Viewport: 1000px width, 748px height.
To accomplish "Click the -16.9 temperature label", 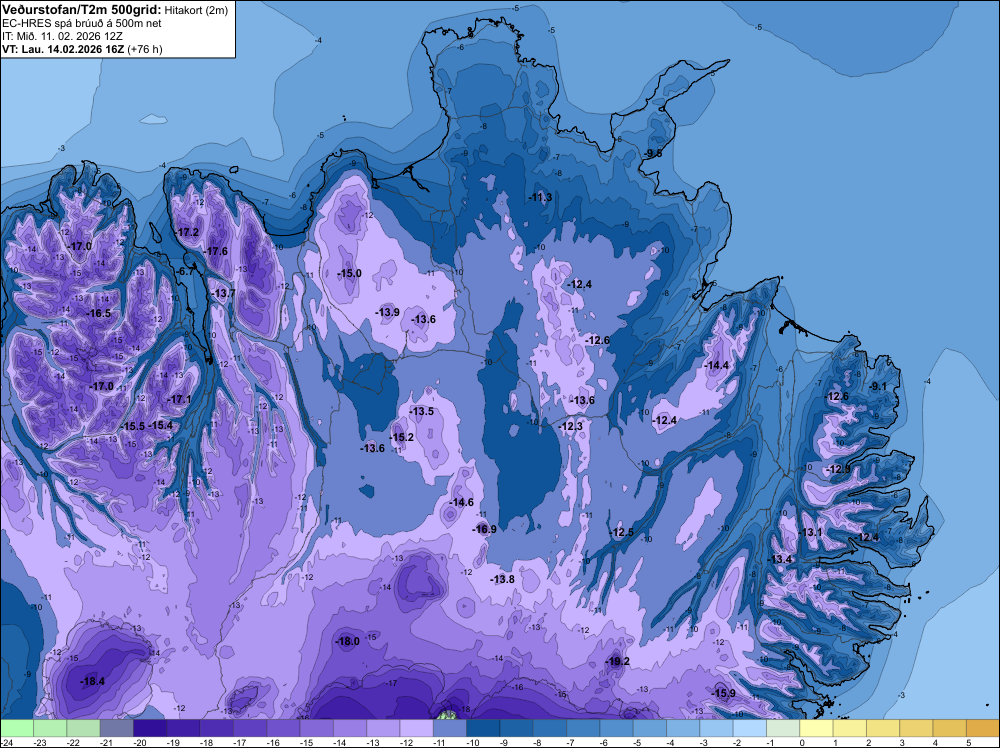I will [x=485, y=529].
